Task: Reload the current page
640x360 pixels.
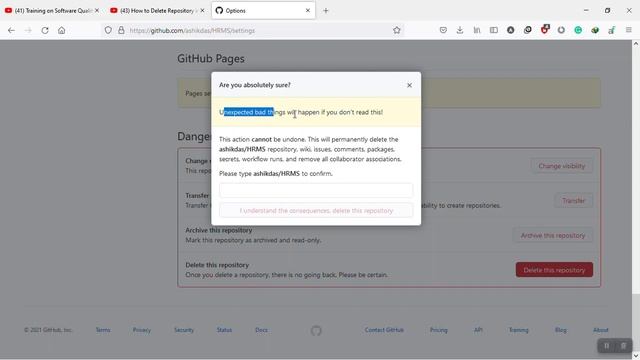Action: point(45,30)
